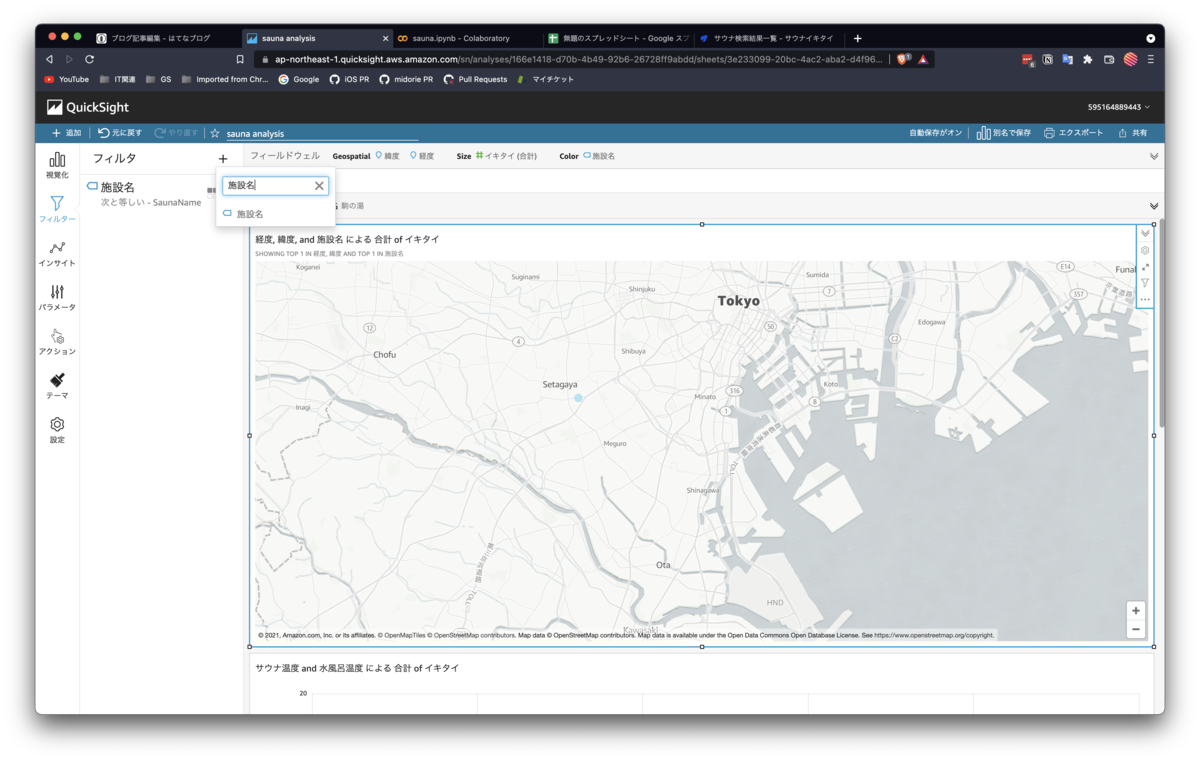Open the Google Translate extension icon
The width and height of the screenshot is (1200, 761).
tap(1067, 59)
